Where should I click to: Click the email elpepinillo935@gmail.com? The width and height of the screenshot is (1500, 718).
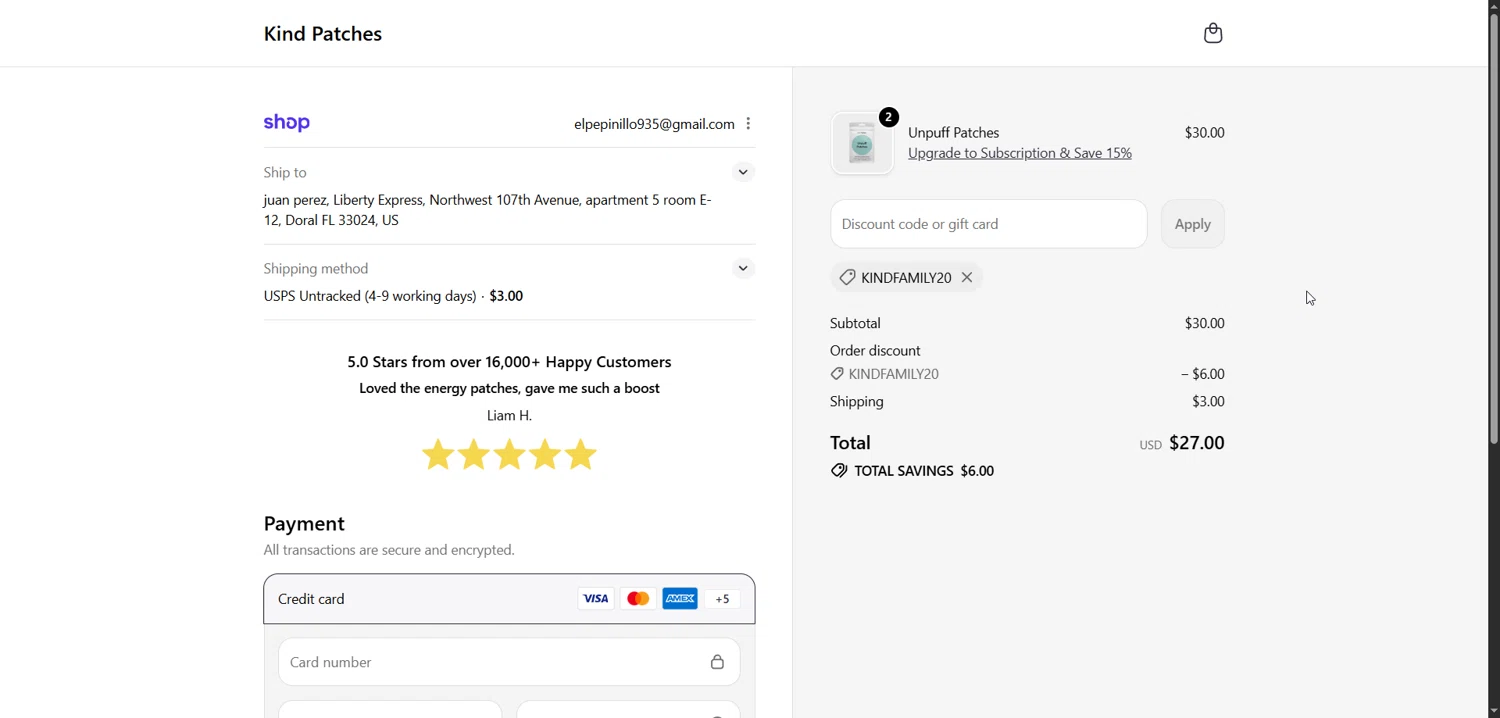654,124
